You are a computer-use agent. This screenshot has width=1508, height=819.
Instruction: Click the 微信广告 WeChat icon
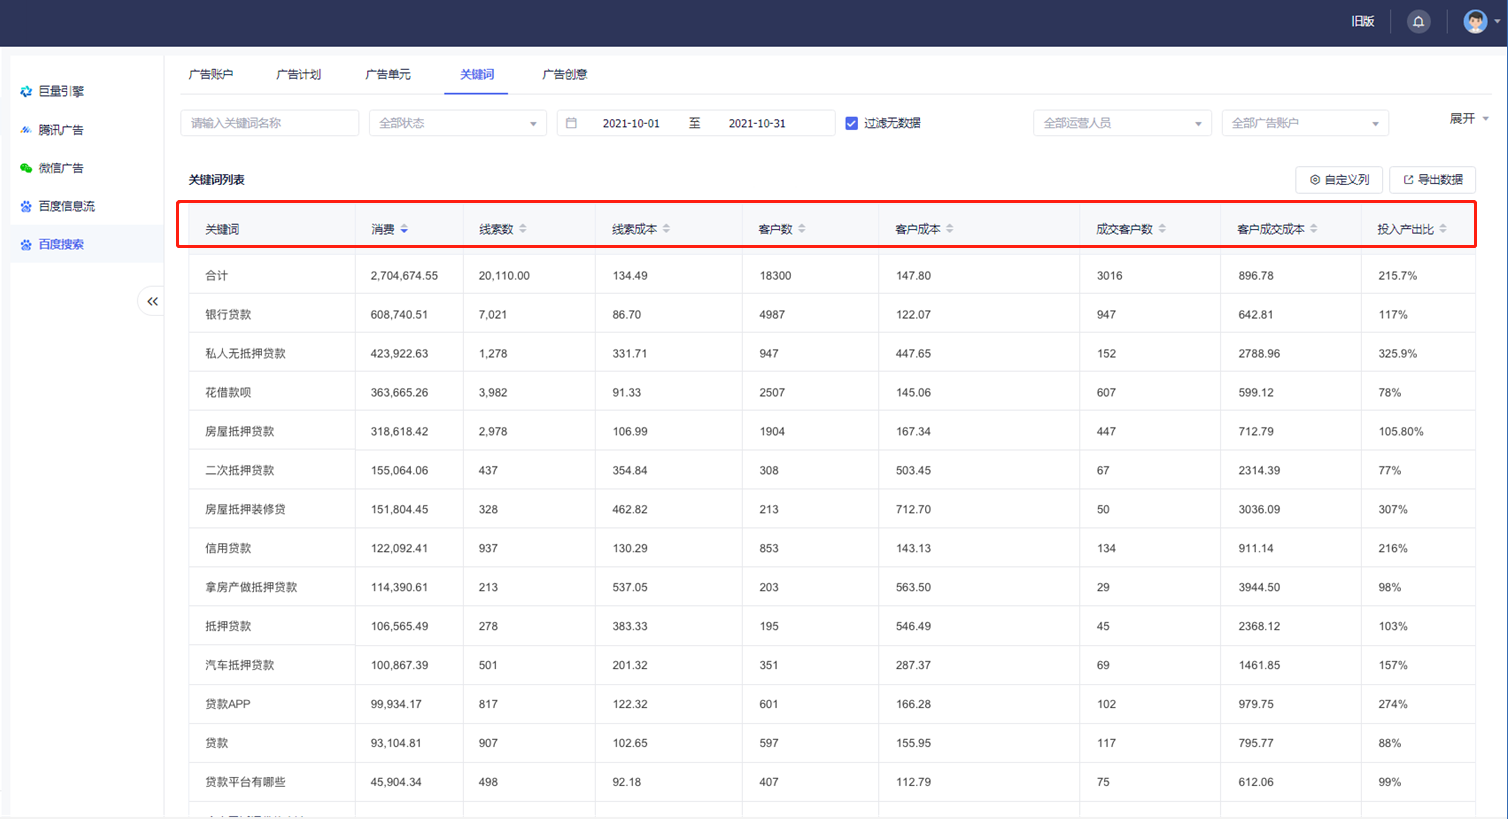pos(26,168)
